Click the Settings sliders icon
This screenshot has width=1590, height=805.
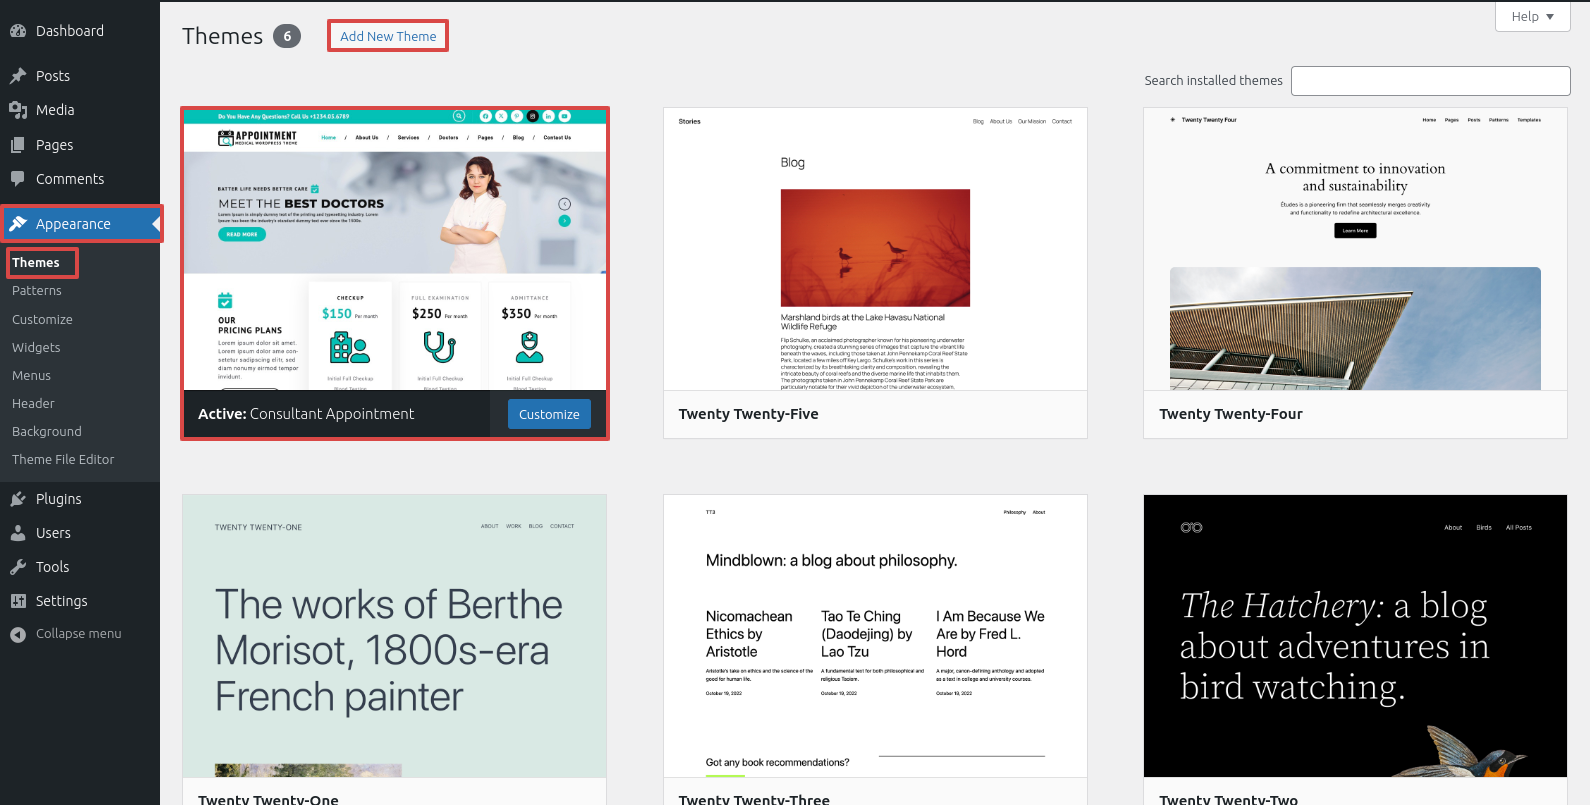pos(18,601)
